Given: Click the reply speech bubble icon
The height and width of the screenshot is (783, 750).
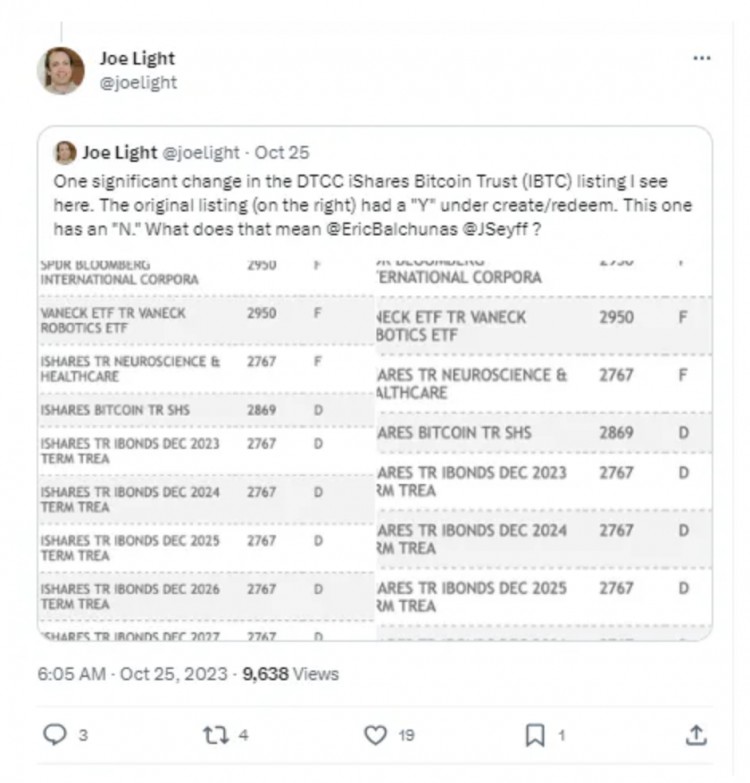Looking at the screenshot, I should [54, 735].
